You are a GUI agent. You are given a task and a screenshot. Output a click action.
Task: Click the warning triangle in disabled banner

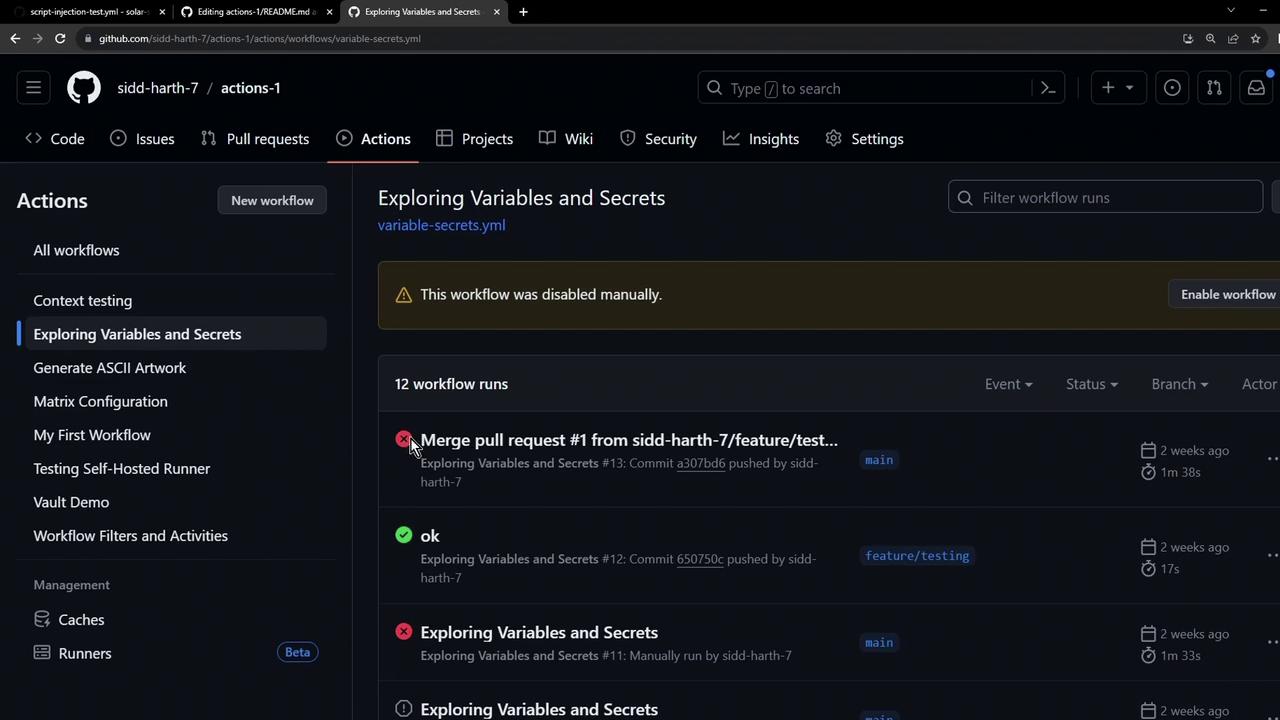[403, 295]
